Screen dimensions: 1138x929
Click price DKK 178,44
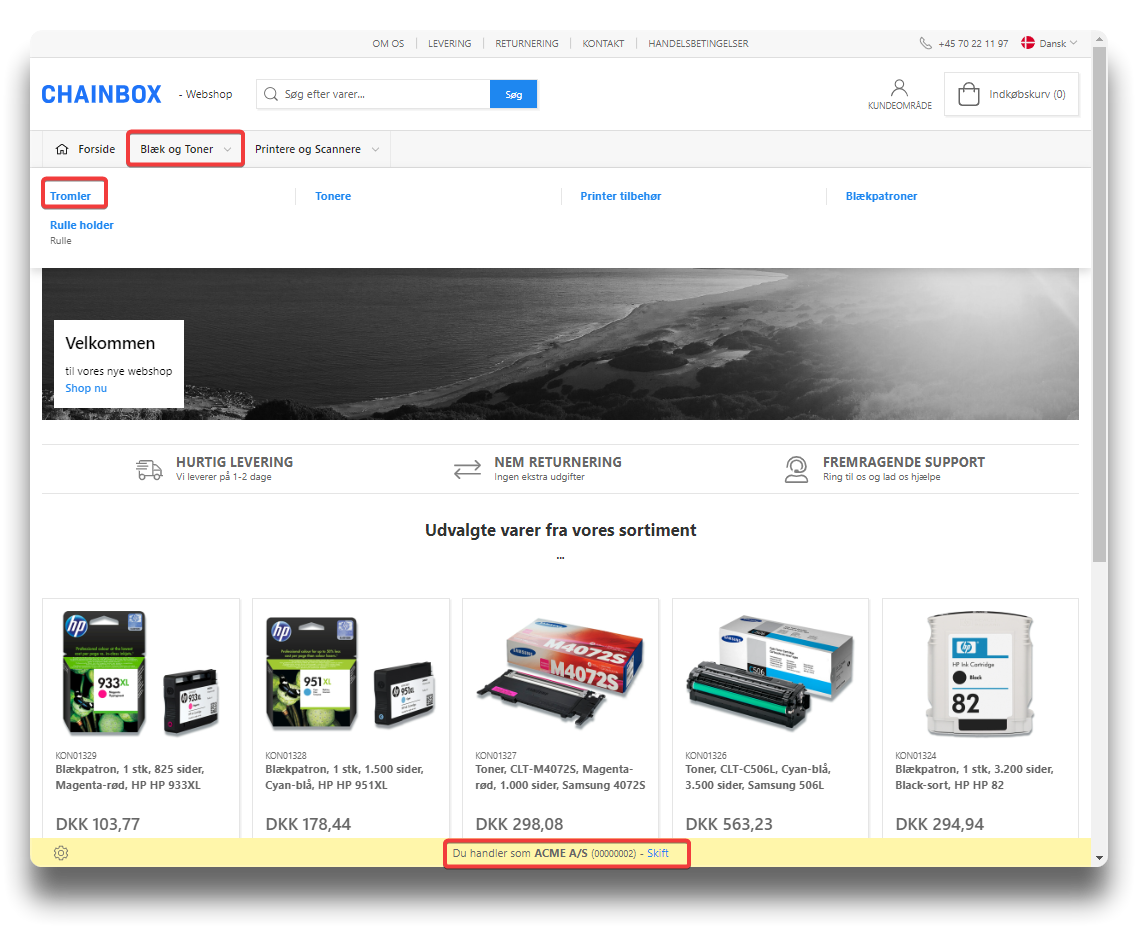point(308,824)
